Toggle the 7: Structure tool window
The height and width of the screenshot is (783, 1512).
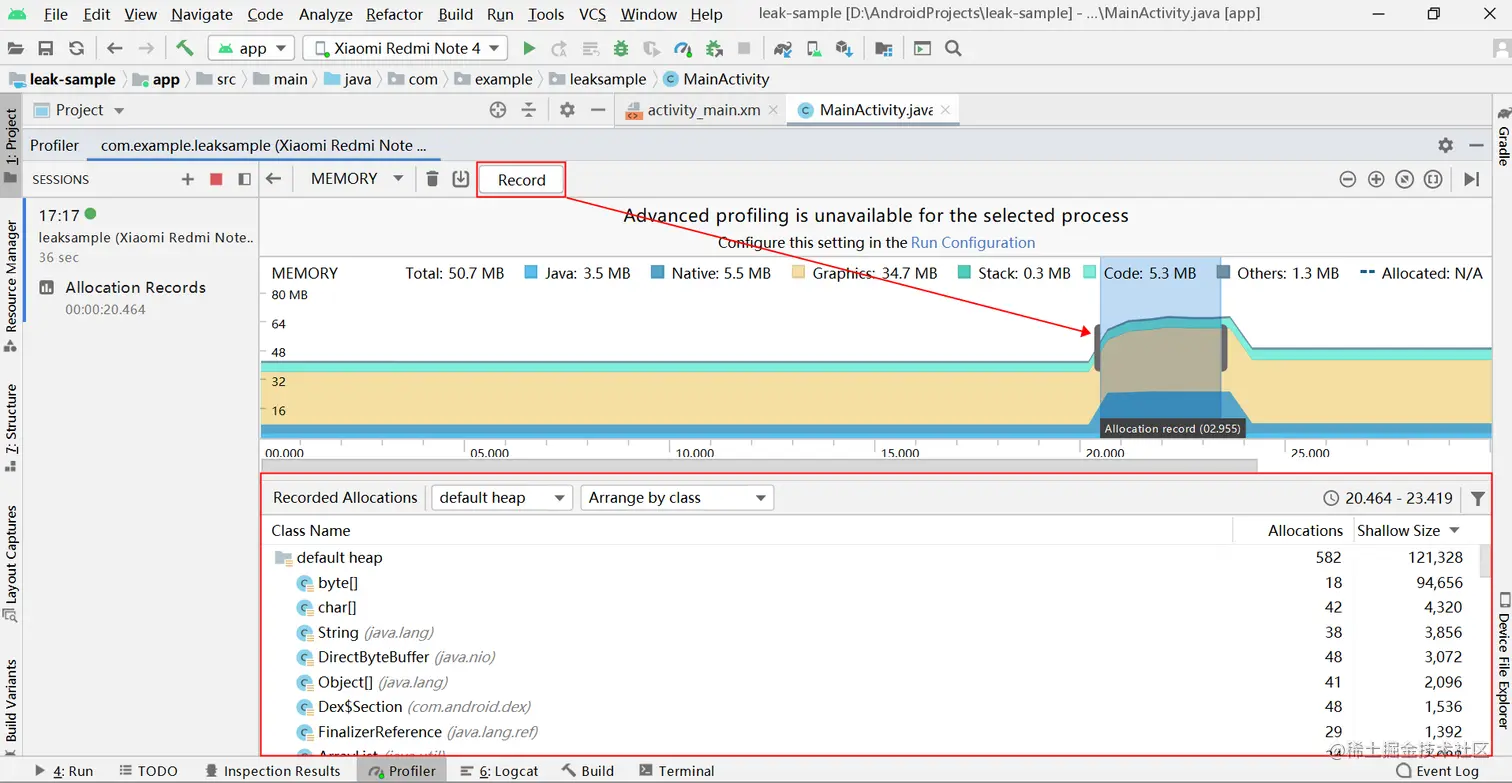[x=11, y=428]
